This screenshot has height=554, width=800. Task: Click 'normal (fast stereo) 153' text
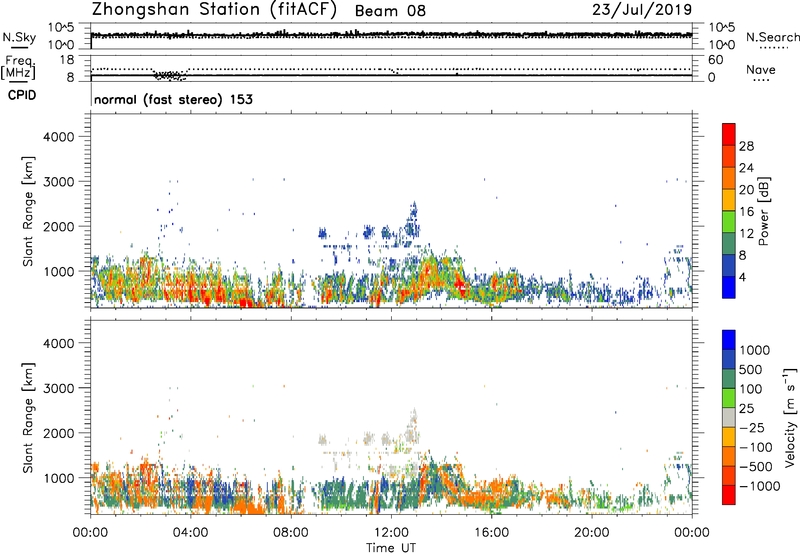pos(173,99)
